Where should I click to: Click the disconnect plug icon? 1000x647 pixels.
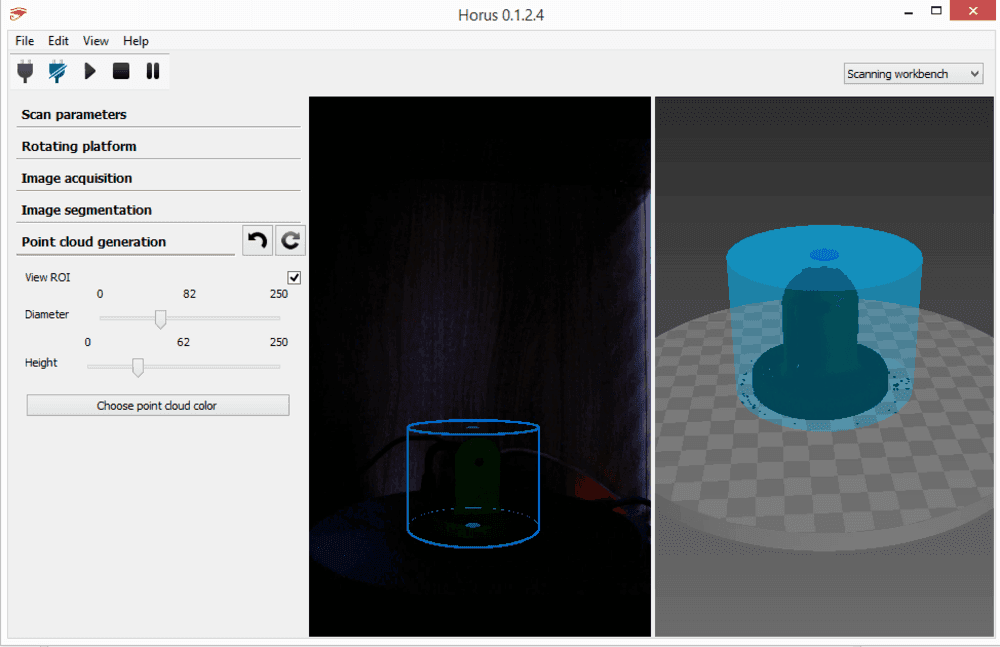[57, 71]
